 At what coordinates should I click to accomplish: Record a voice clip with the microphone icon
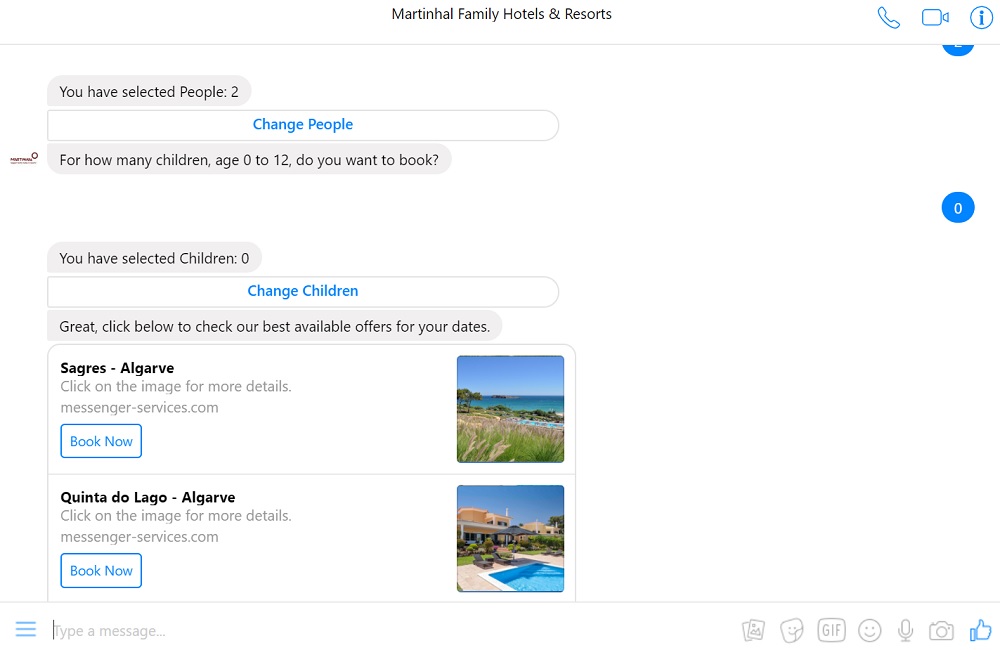(x=905, y=630)
